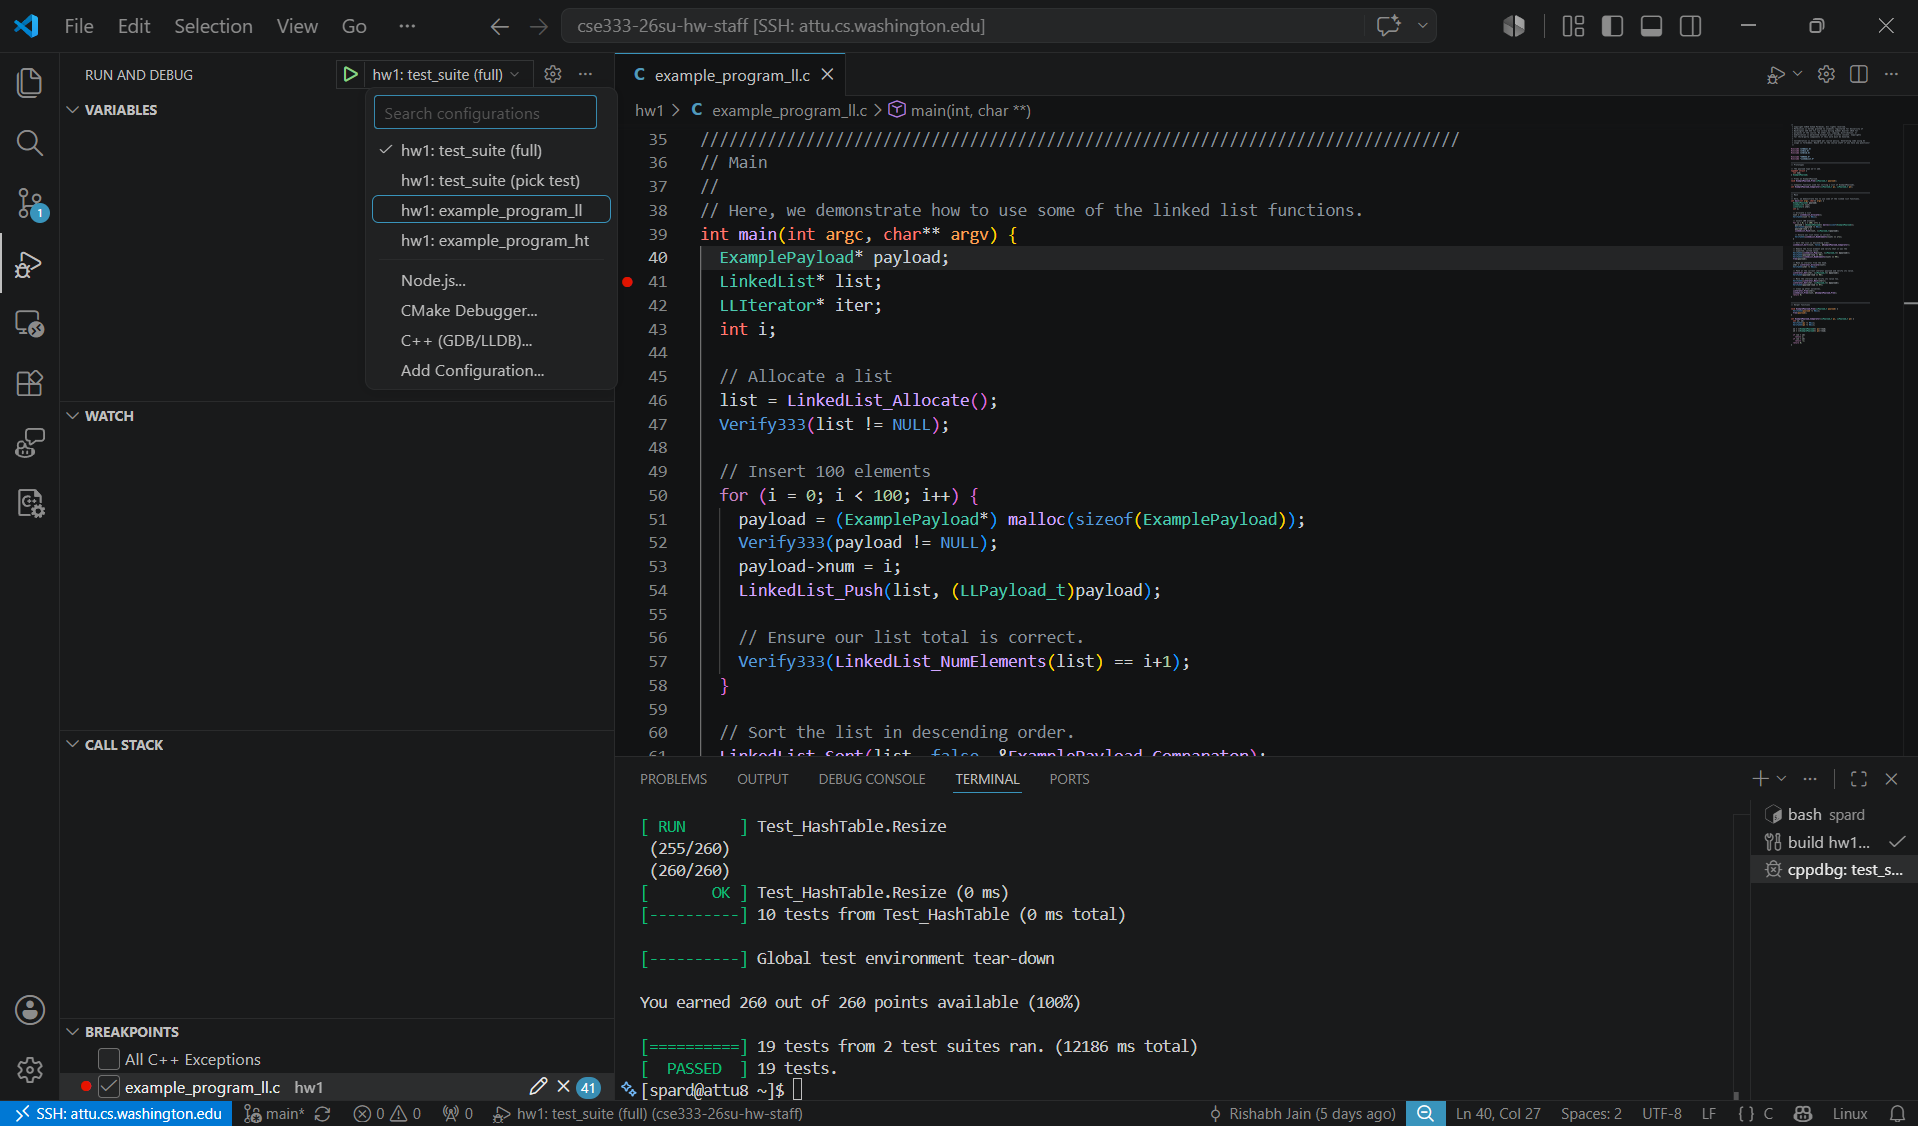
Task: Click the errors and warnings counter
Action: tap(387, 1114)
